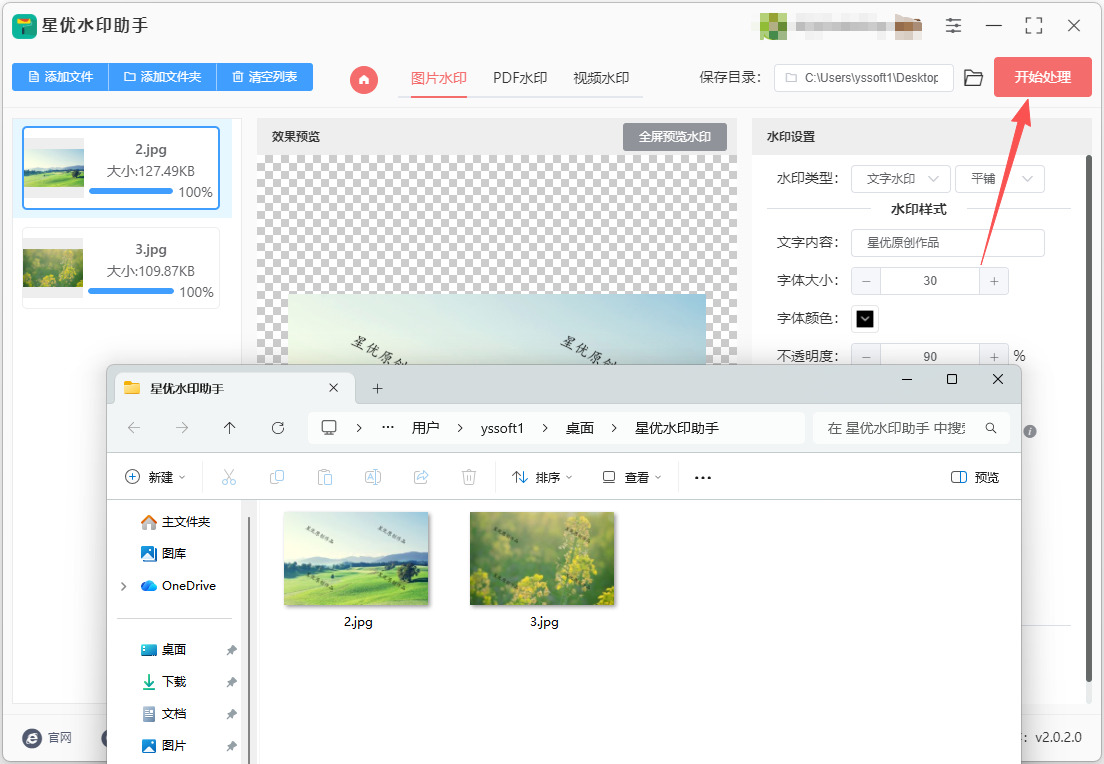Click the Copy icon in Explorer toolbar
This screenshot has width=1104, height=764.
coord(277,477)
